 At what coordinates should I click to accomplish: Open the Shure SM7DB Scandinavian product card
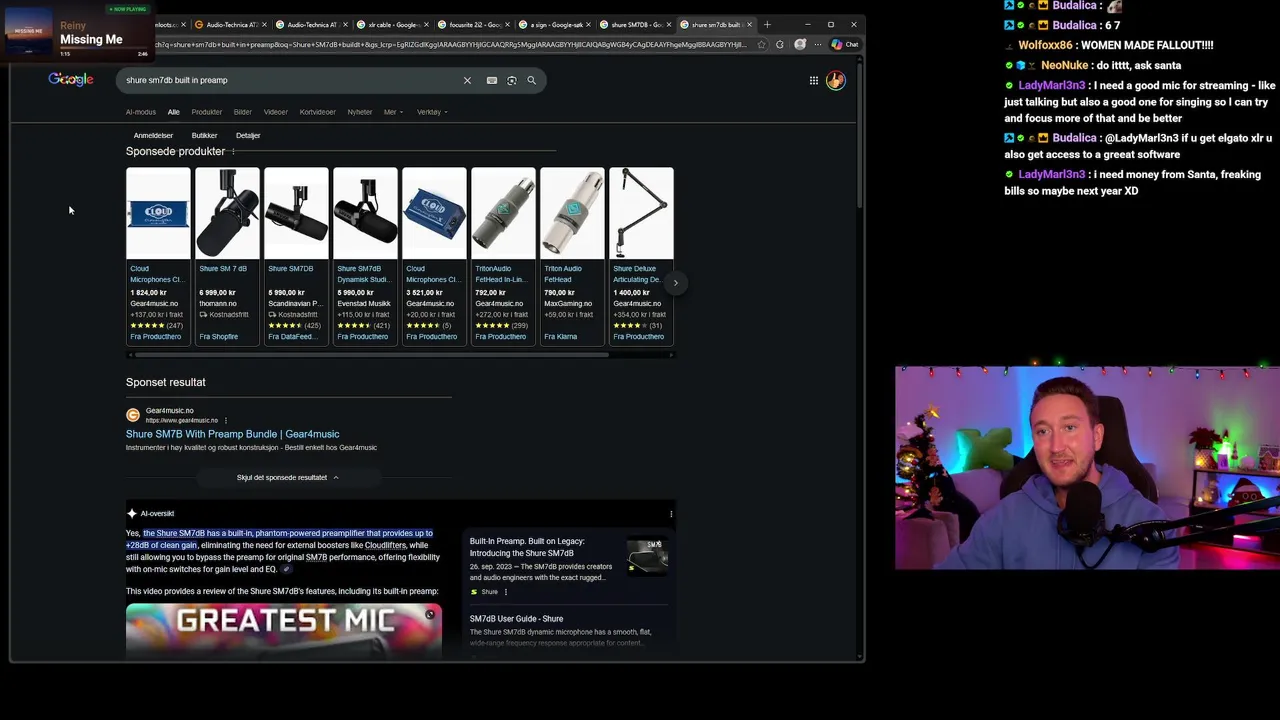(x=296, y=256)
